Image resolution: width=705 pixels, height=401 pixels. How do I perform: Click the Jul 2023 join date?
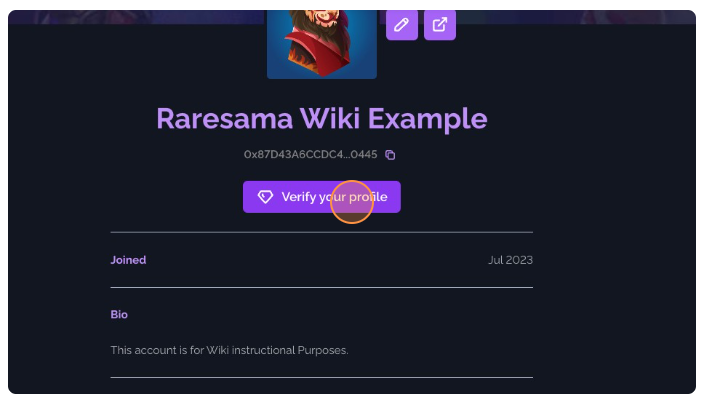point(510,260)
